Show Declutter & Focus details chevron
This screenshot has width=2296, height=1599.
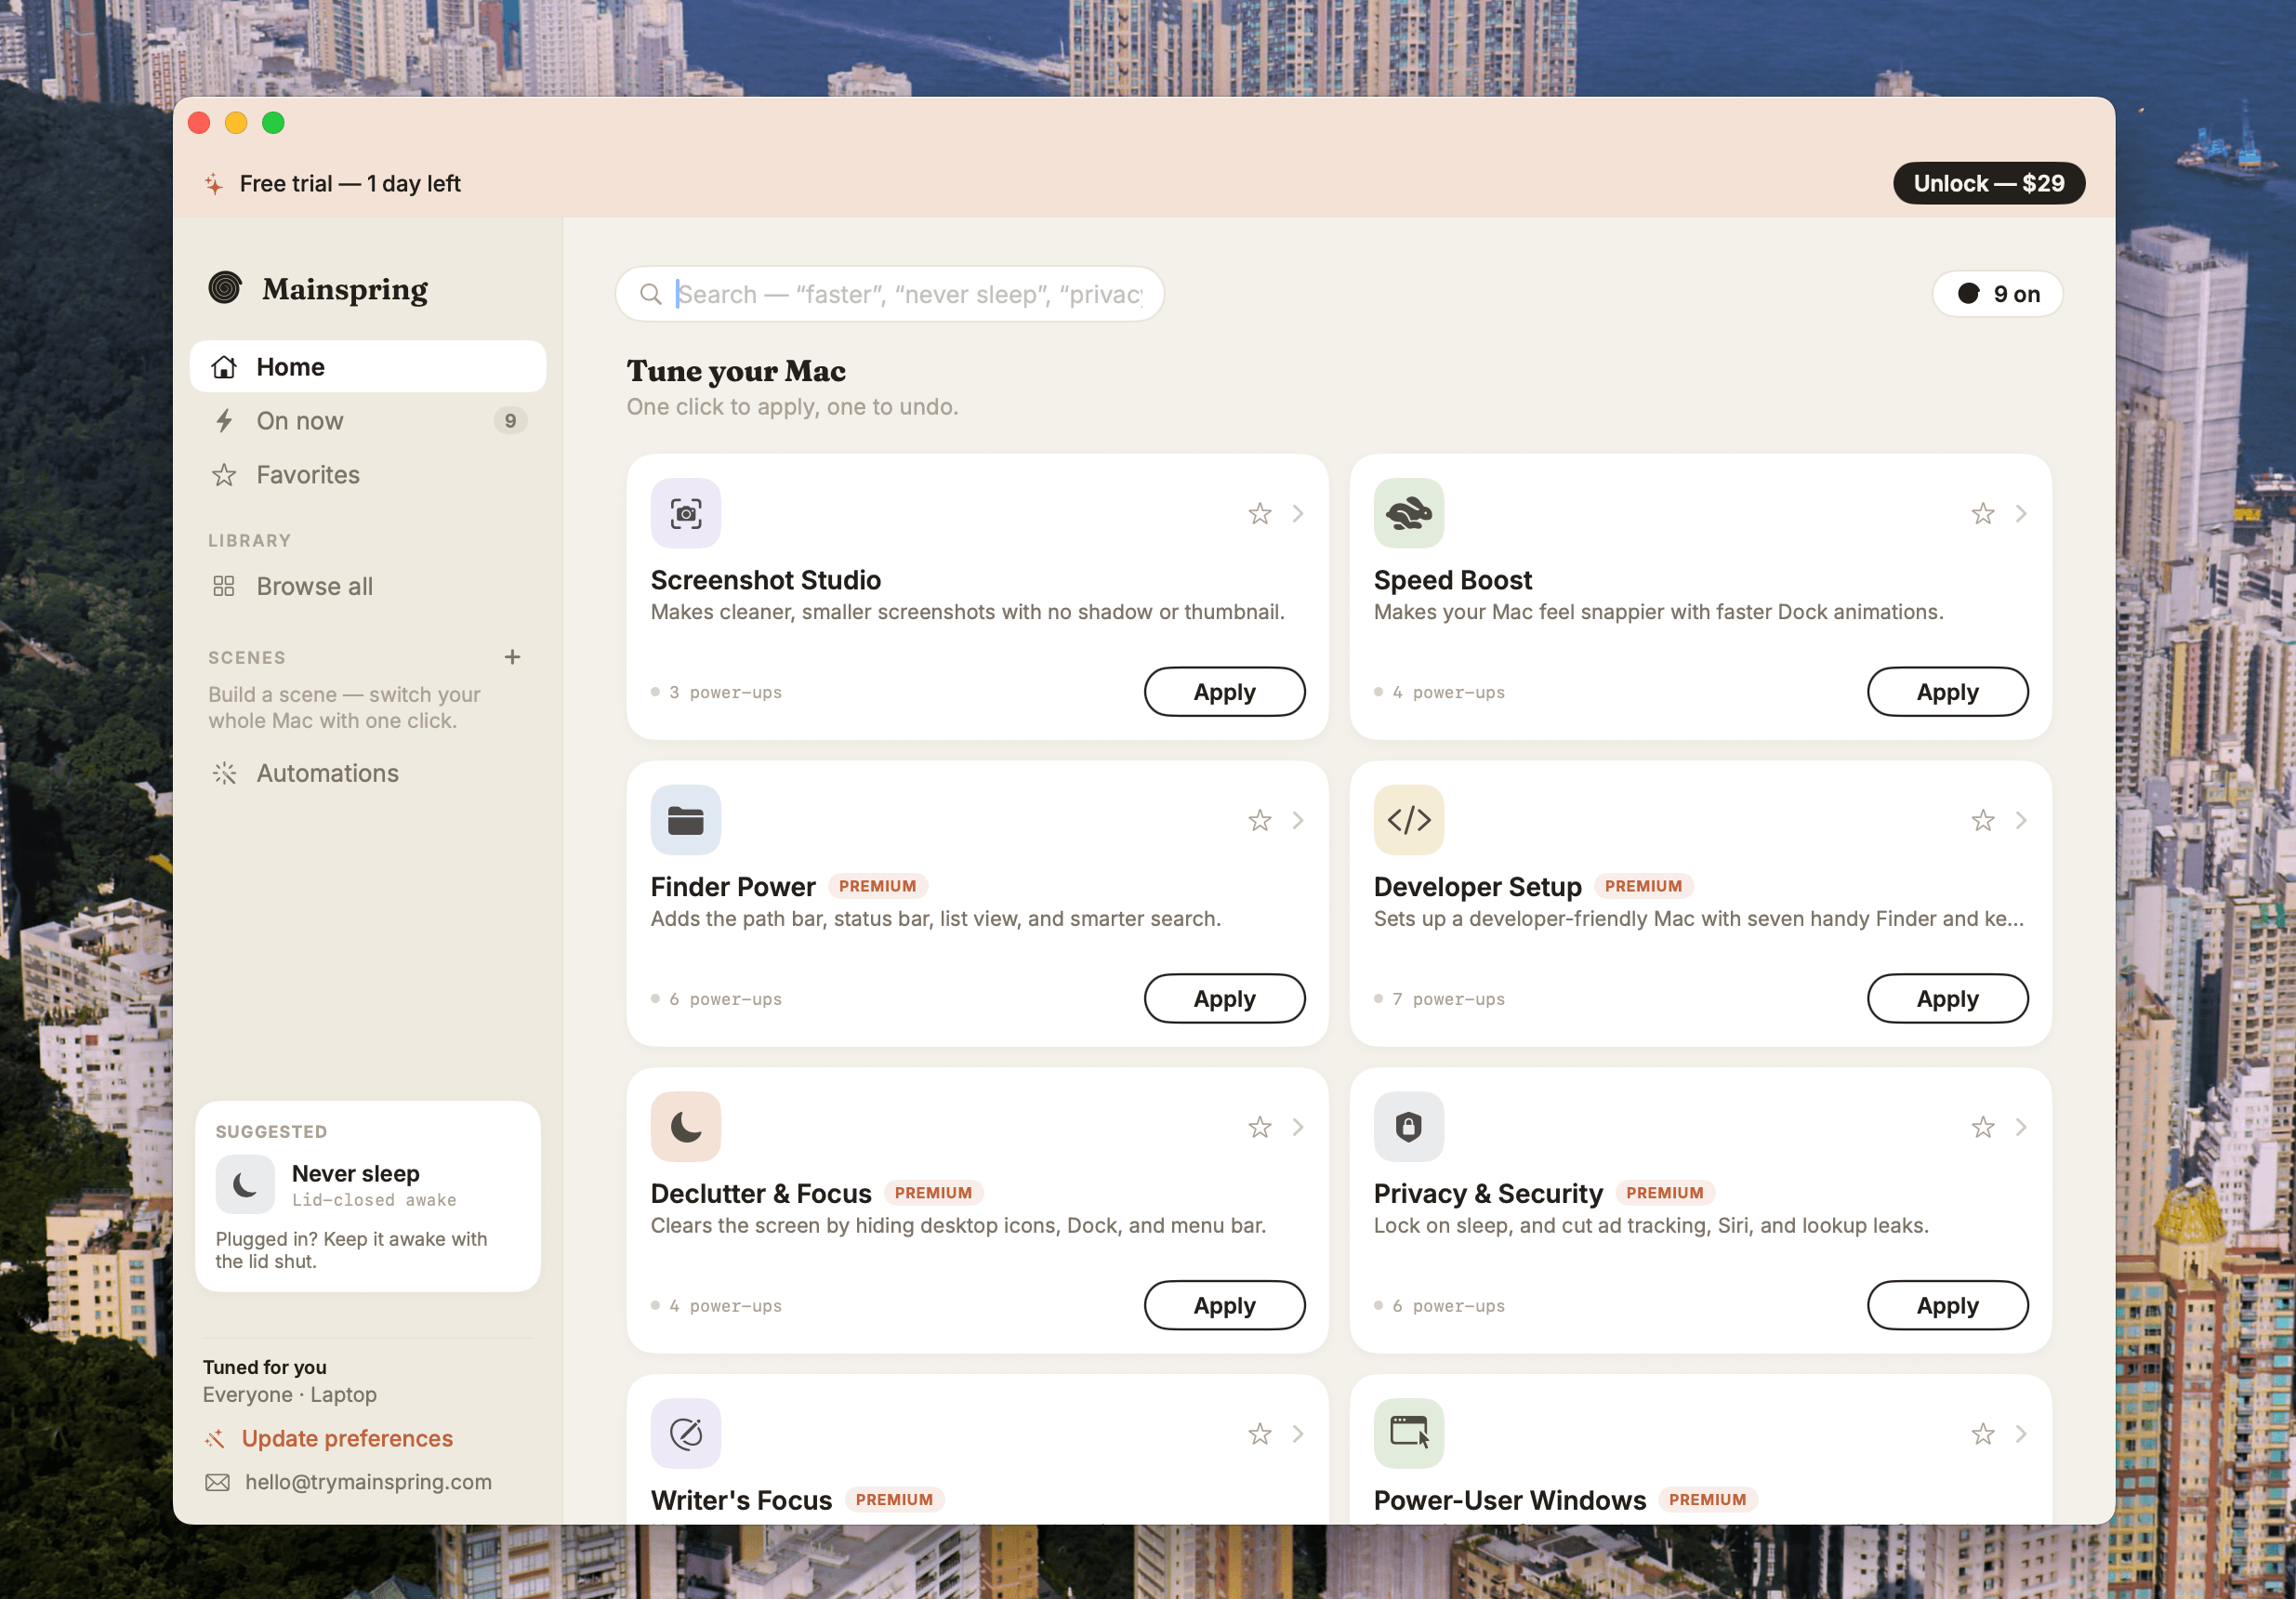1298,1128
